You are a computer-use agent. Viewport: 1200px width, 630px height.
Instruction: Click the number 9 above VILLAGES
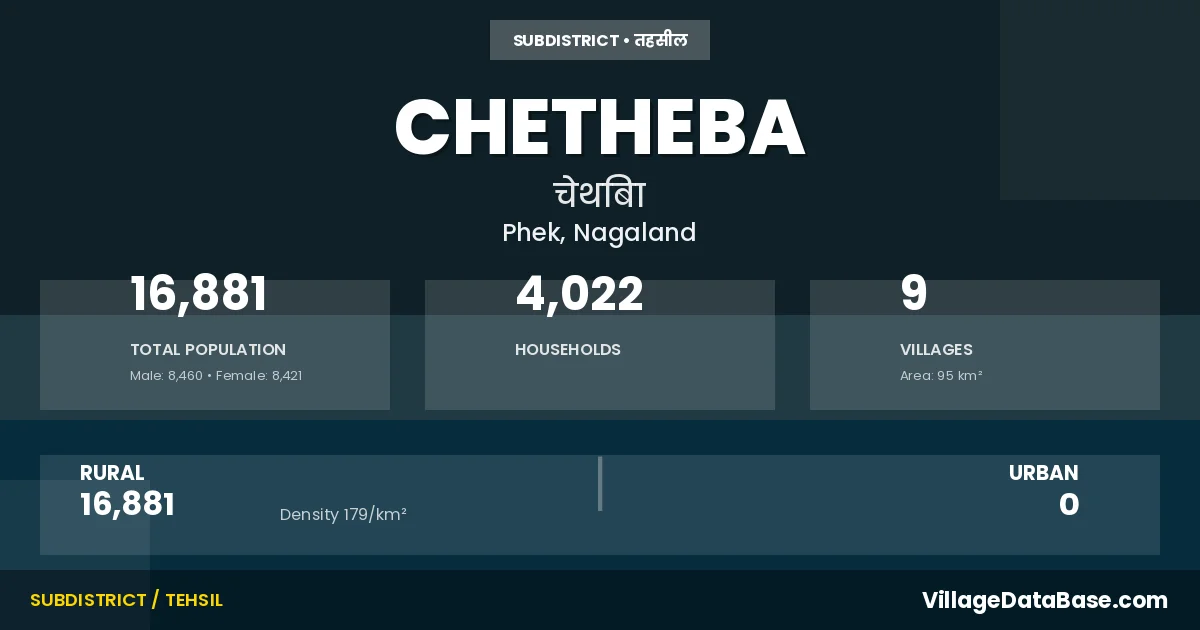pyautogui.click(x=914, y=294)
